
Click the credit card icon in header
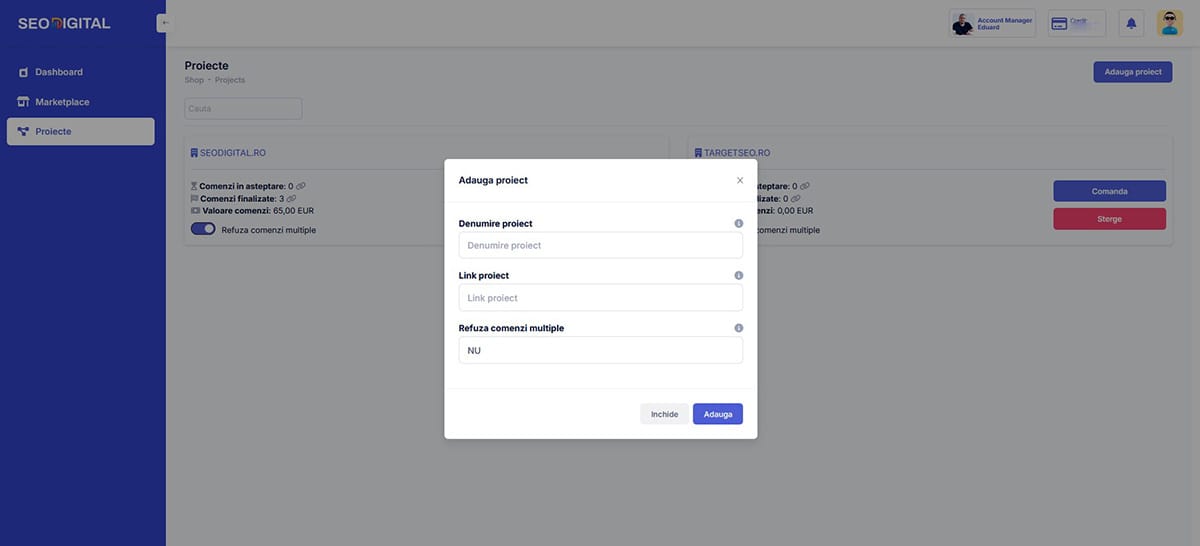(1059, 23)
